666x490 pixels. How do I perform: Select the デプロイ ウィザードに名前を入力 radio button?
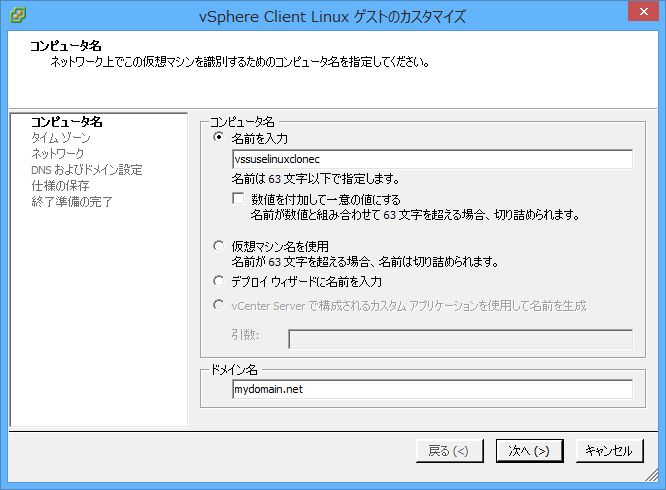click(x=218, y=280)
